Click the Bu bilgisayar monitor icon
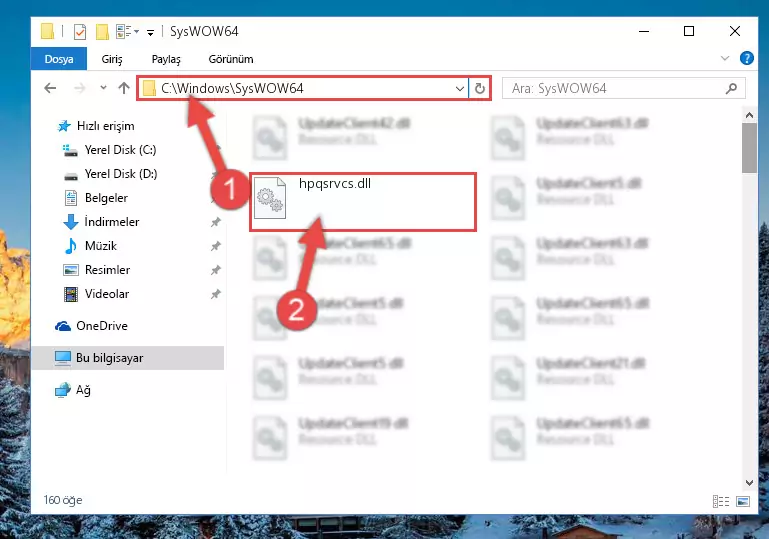Viewport: 769px width, 539px height. pyautogui.click(x=63, y=358)
